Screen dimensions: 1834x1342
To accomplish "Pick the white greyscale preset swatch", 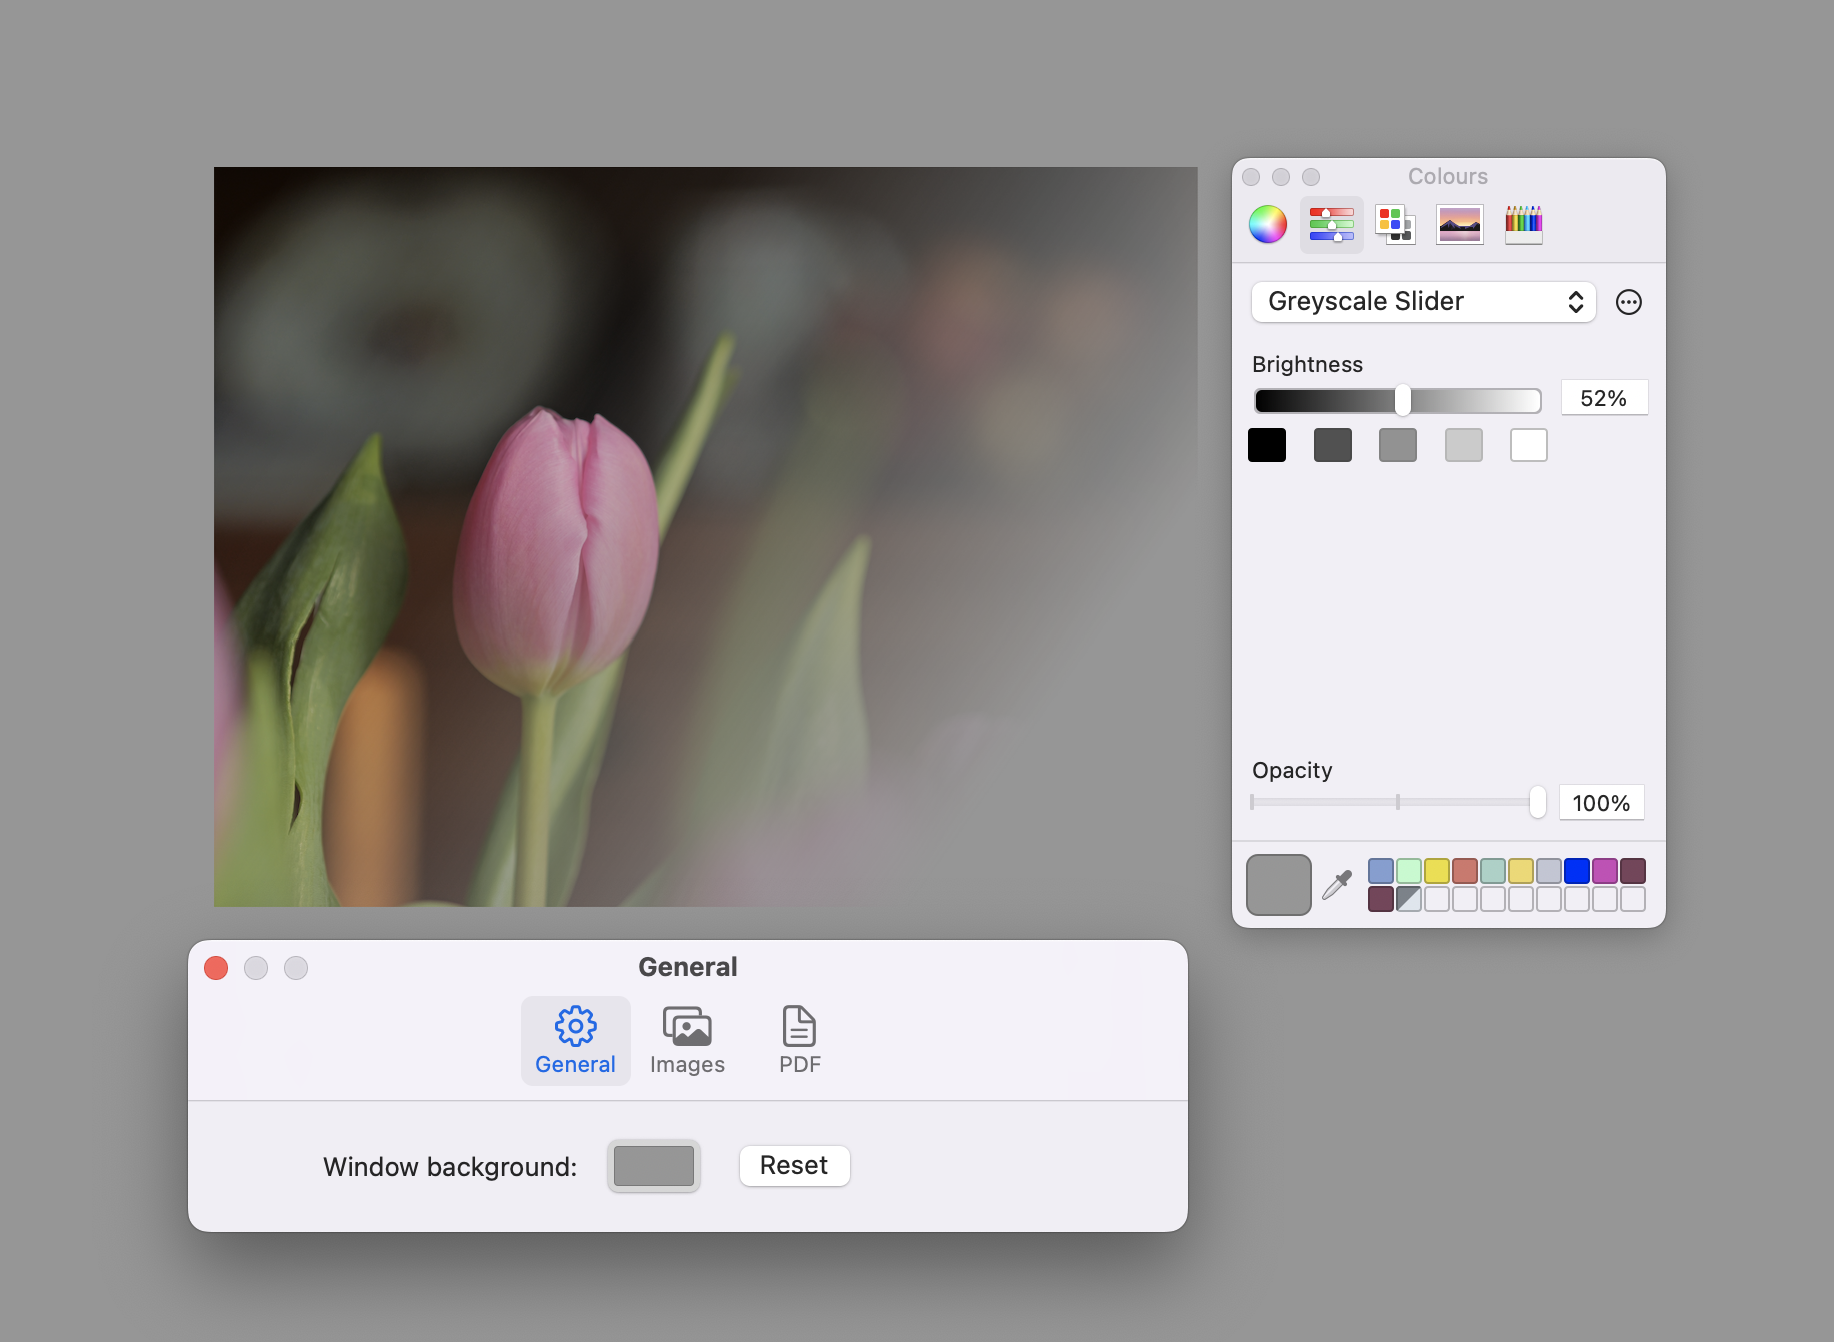I will [x=1528, y=445].
